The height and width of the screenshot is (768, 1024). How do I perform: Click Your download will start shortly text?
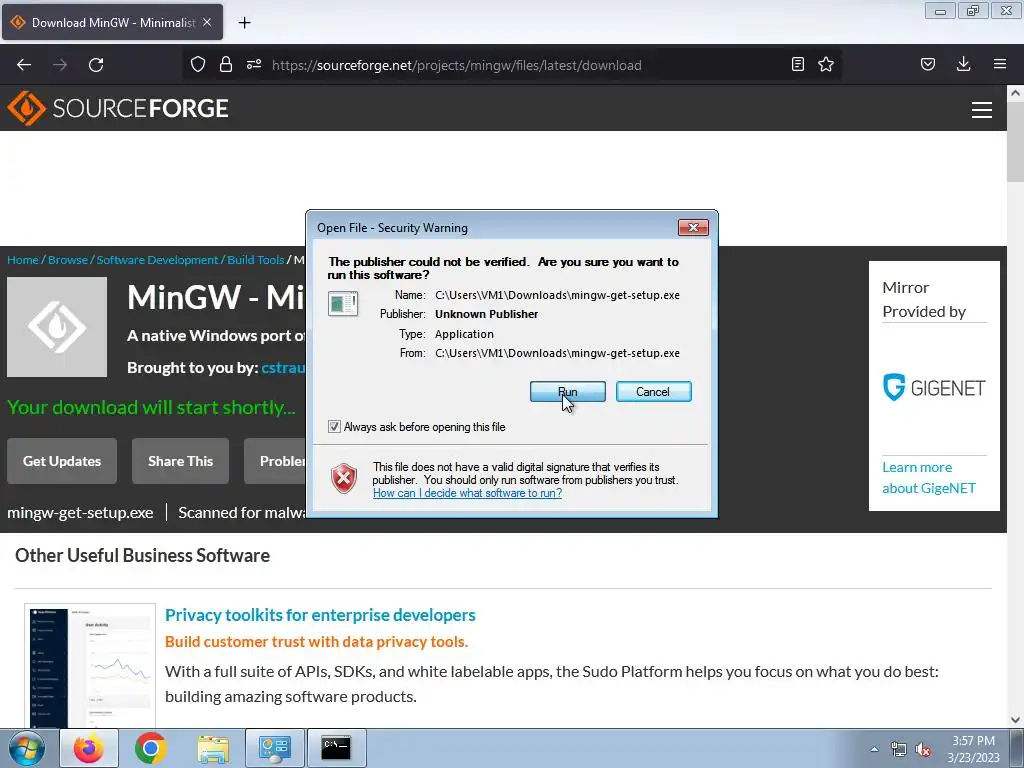pyautogui.click(x=152, y=408)
